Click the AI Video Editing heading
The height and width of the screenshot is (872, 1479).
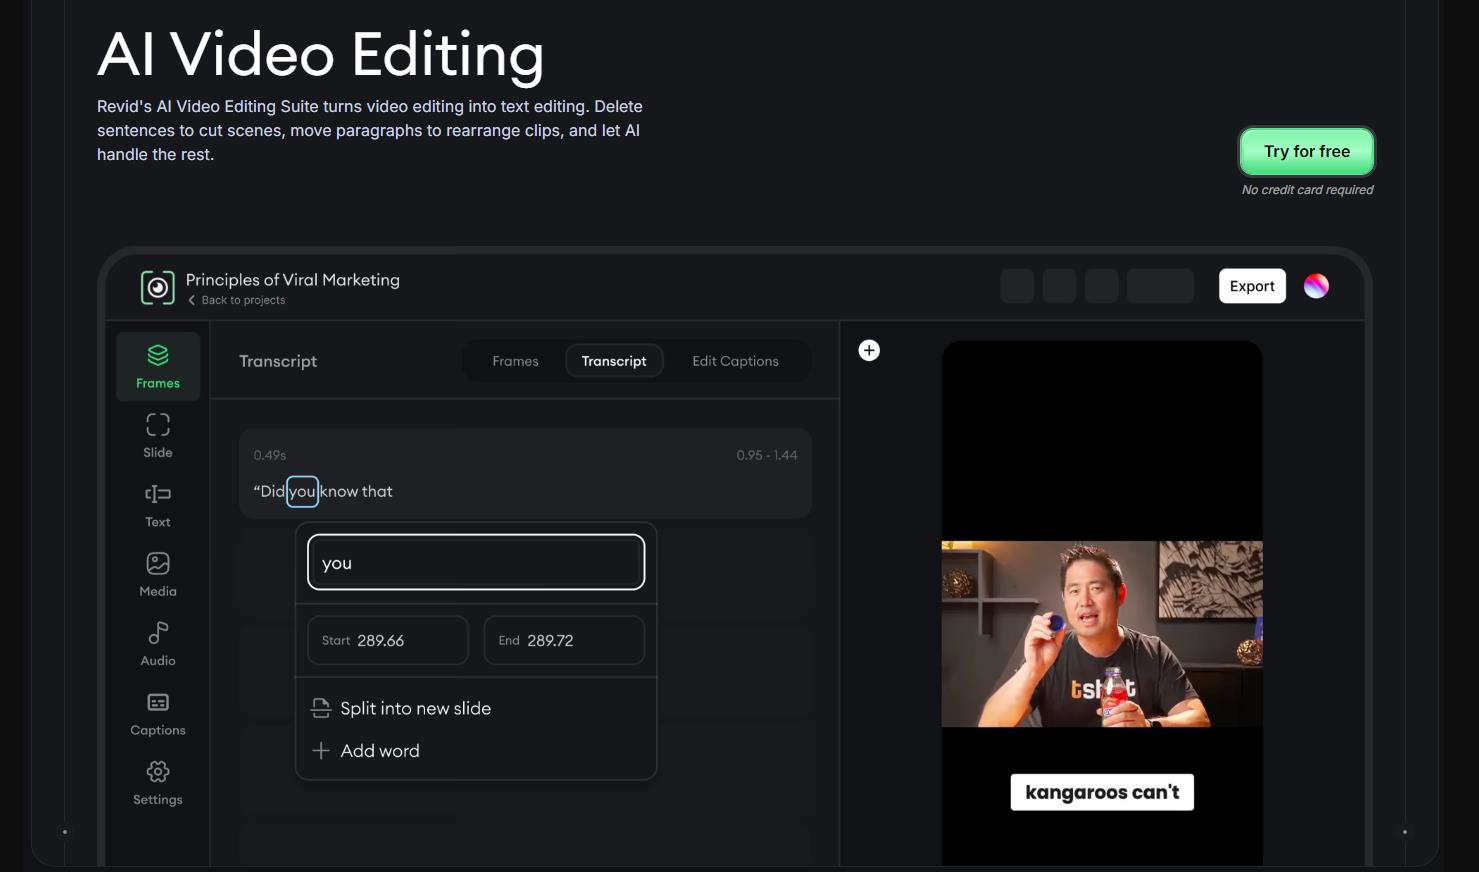(x=321, y=54)
